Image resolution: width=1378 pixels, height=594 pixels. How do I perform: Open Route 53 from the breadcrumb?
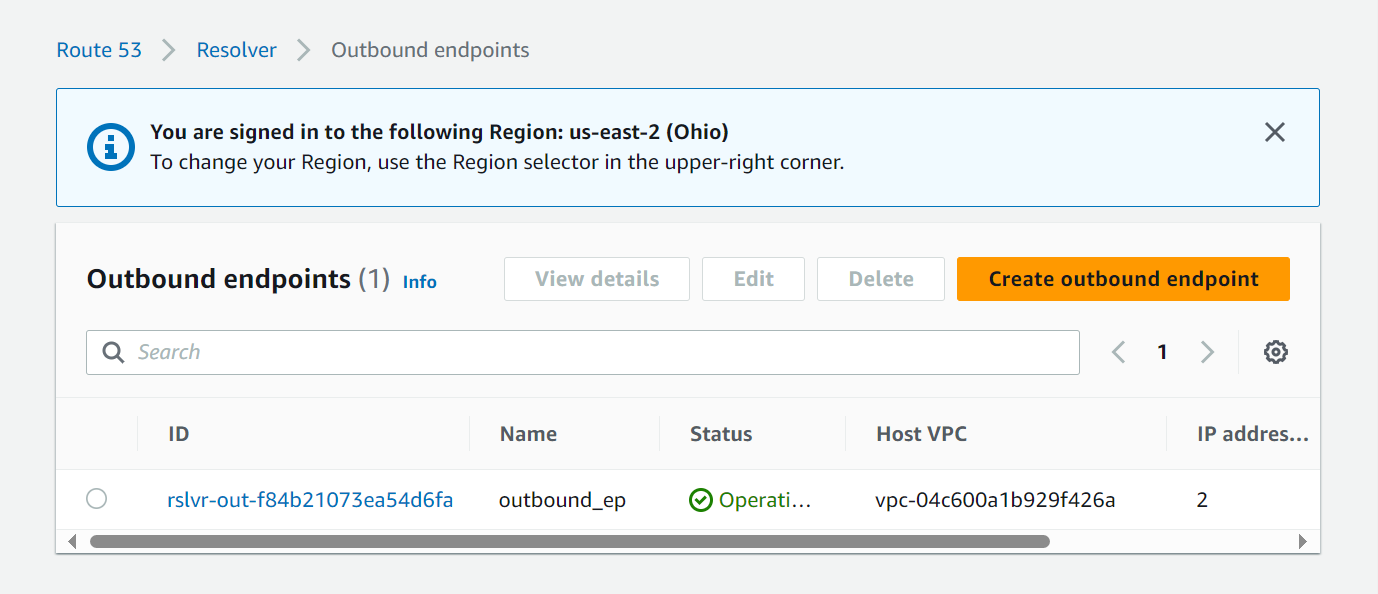99,49
